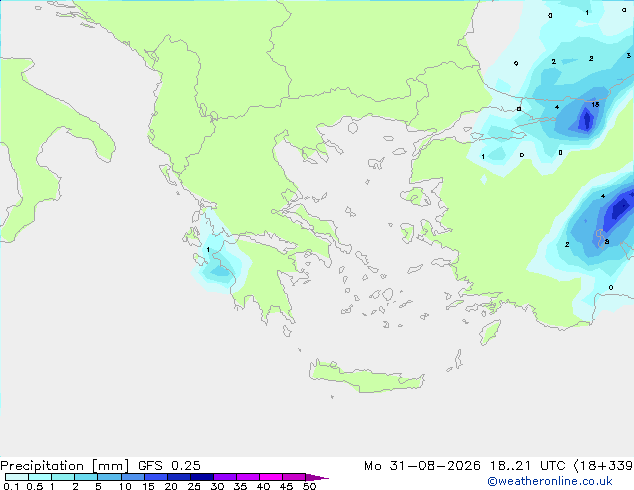Click the date 'Mo 31-08-2026' text
634x490 pixels.
pos(422,466)
